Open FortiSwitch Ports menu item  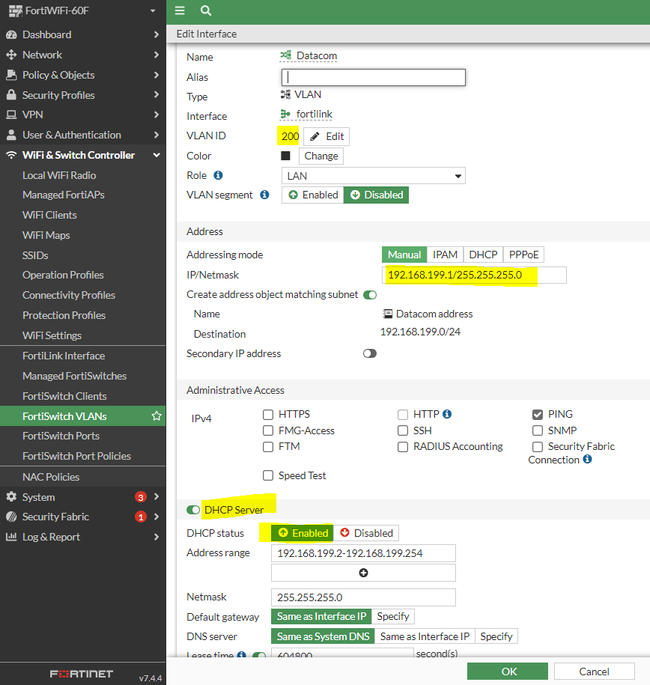[61, 436]
